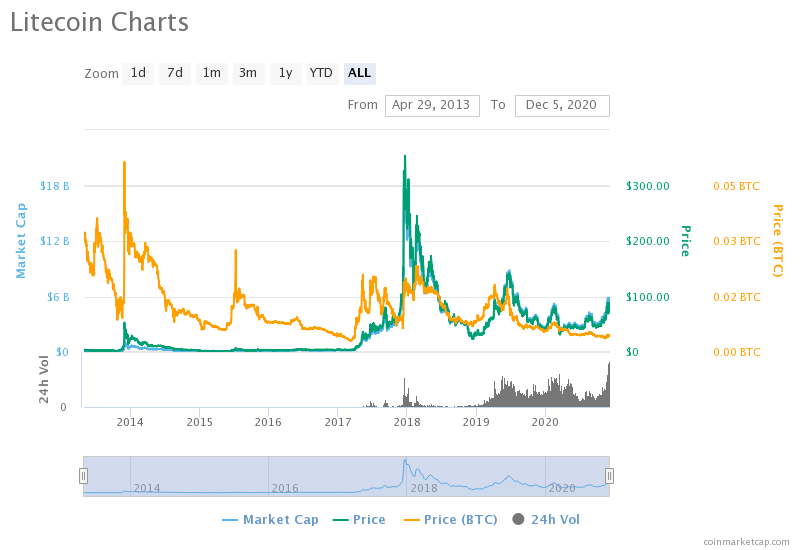The image size is (800, 550).
Task: Select the 7d zoom range
Action: [175, 73]
